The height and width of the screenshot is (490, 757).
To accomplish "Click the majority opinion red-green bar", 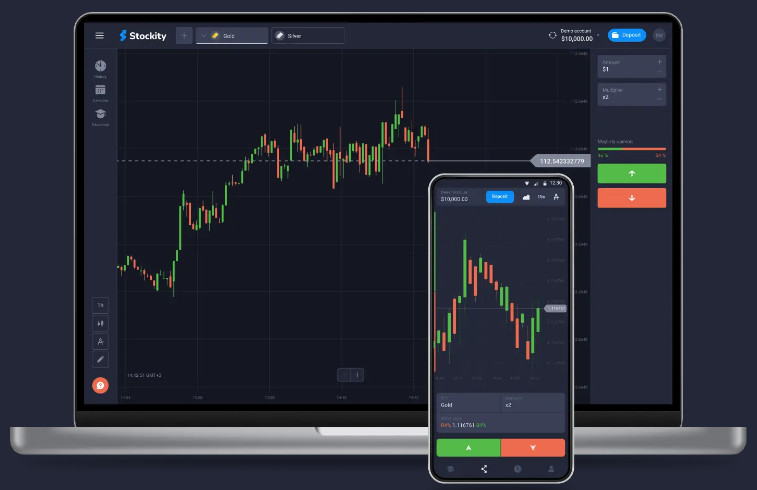I will [x=631, y=149].
